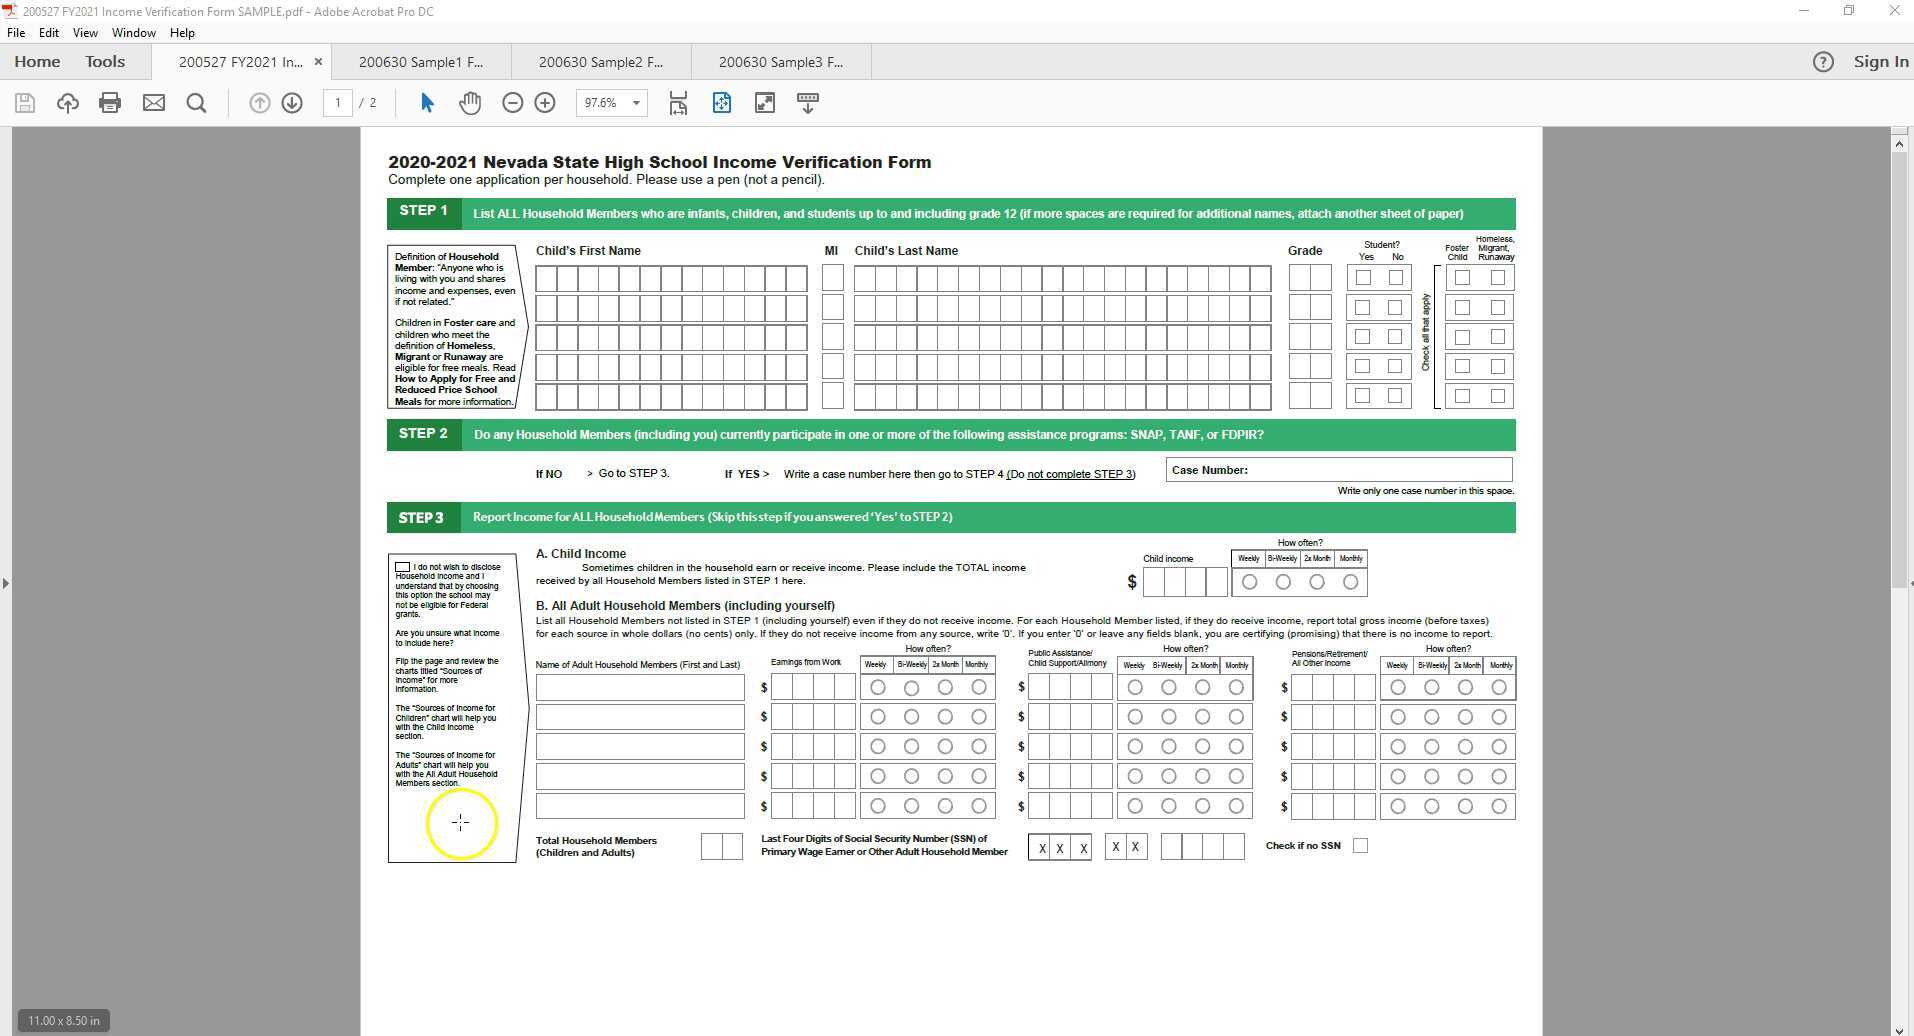Enable the Fit One Full Page view icon

(x=722, y=102)
